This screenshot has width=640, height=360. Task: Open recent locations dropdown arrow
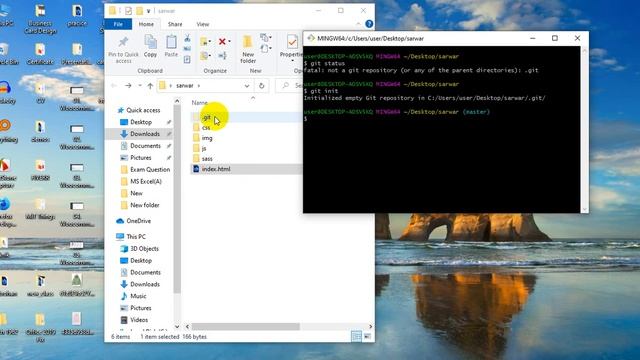coord(140,86)
